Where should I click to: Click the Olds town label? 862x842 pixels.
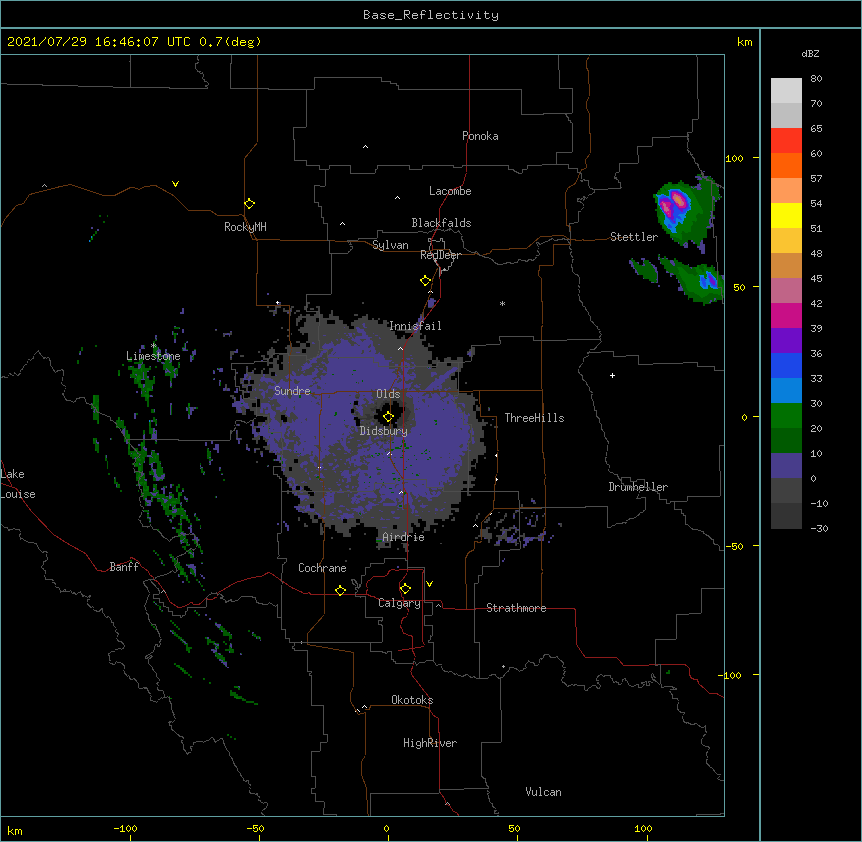click(388, 394)
